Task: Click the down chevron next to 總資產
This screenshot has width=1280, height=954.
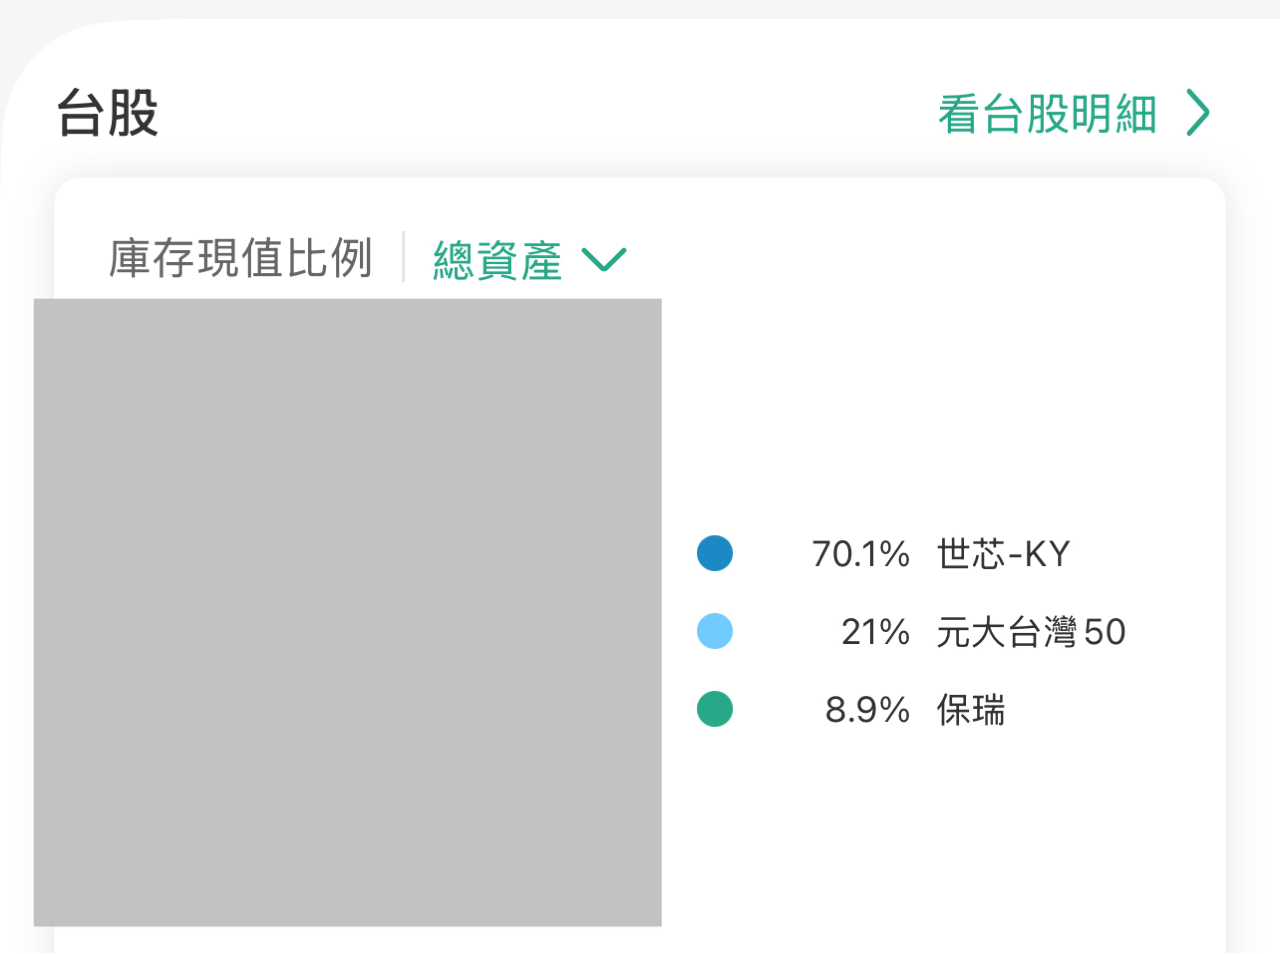Action: coord(604,260)
